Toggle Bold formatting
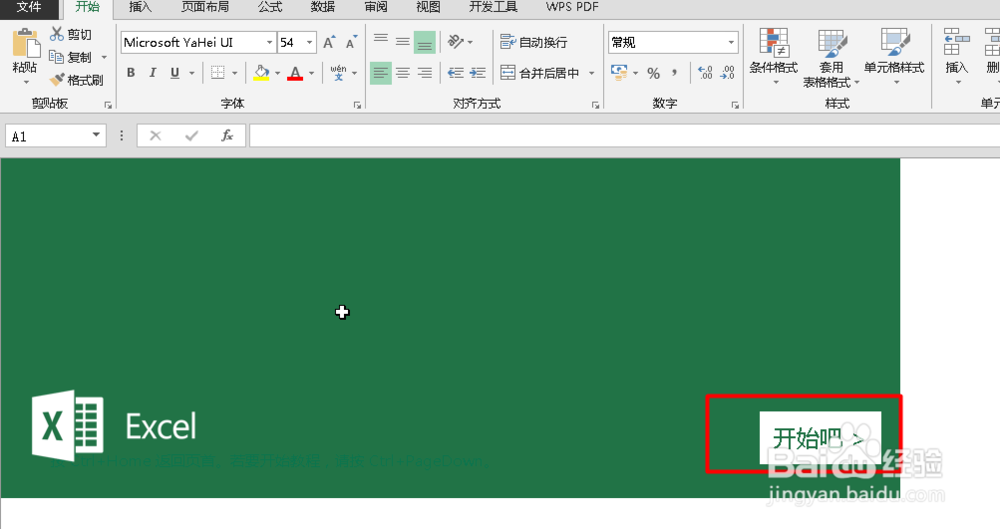 131,73
